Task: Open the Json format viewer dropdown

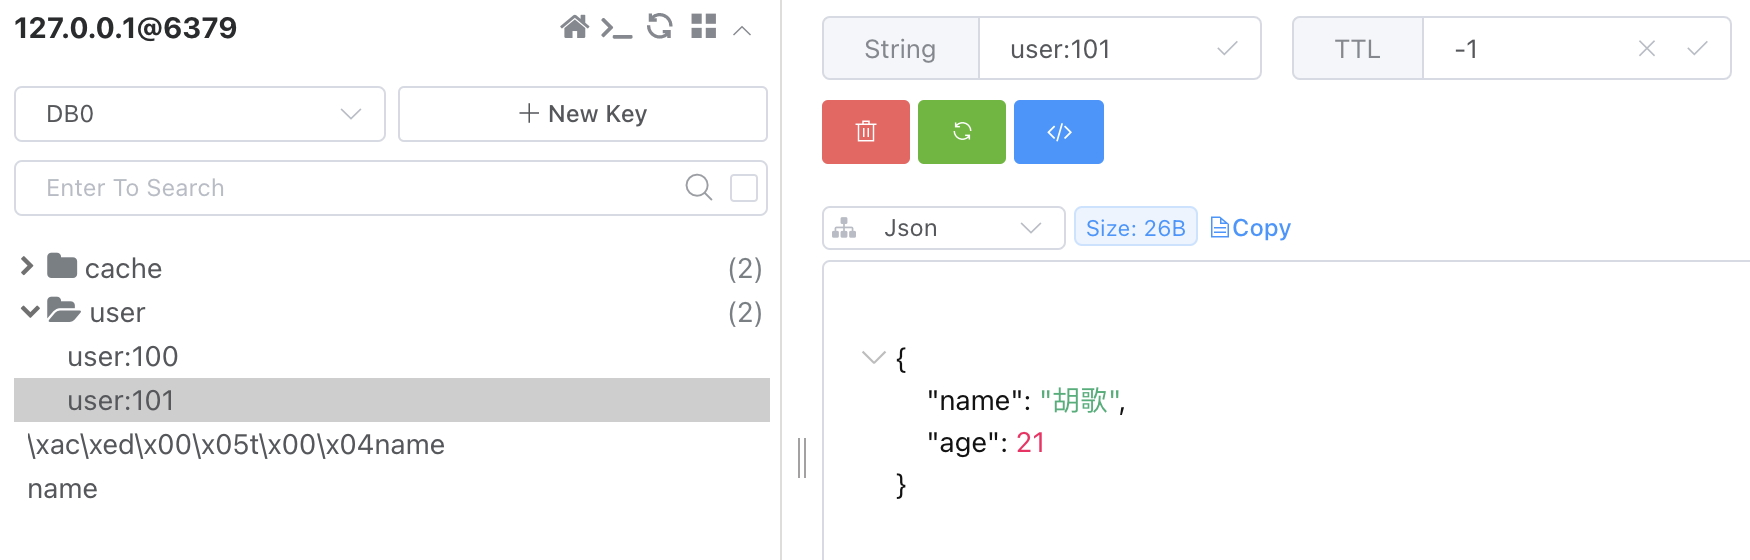Action: [943, 228]
